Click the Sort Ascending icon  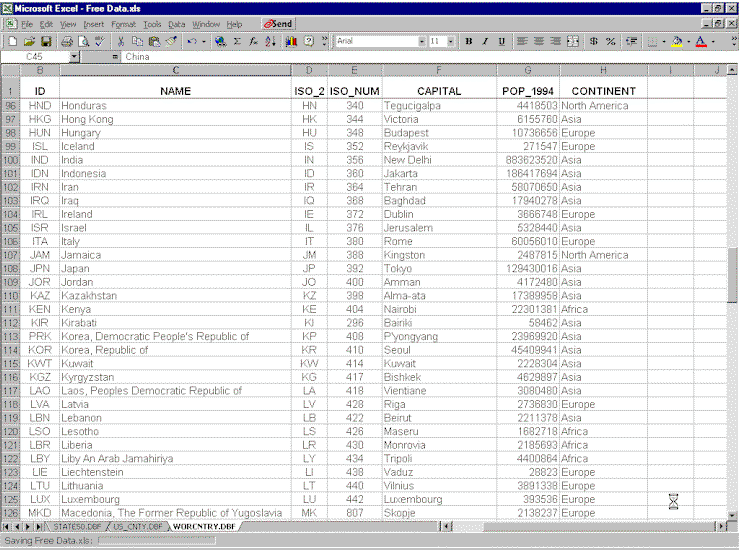(x=270, y=42)
